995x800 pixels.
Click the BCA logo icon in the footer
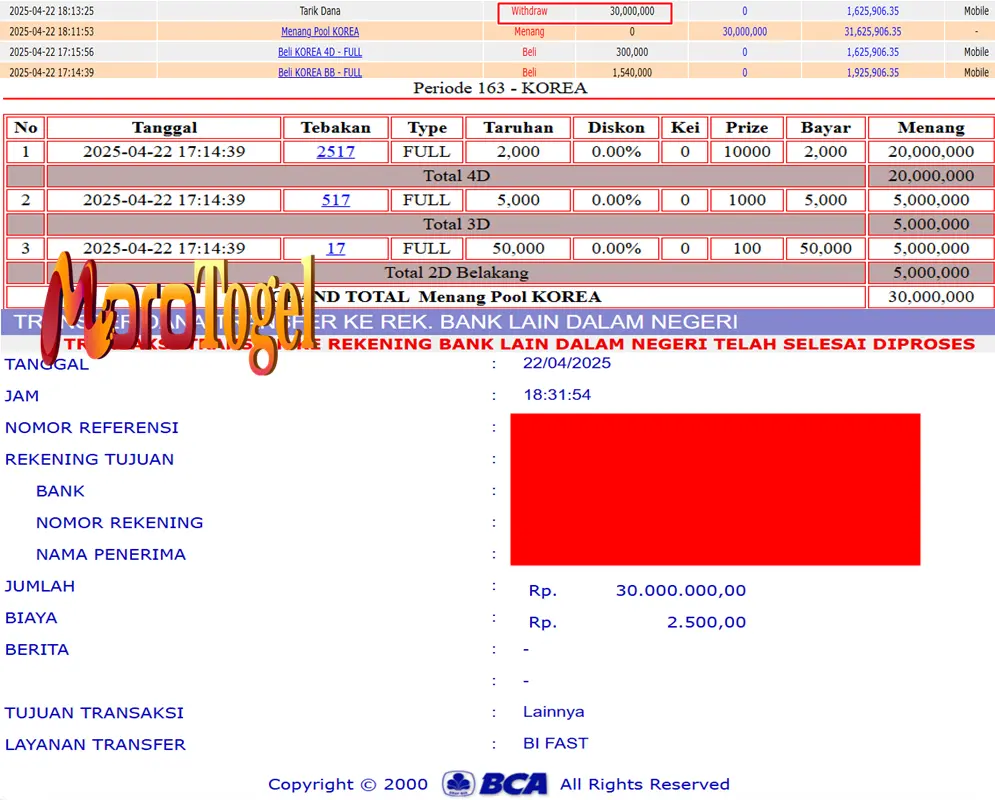[x=458, y=784]
